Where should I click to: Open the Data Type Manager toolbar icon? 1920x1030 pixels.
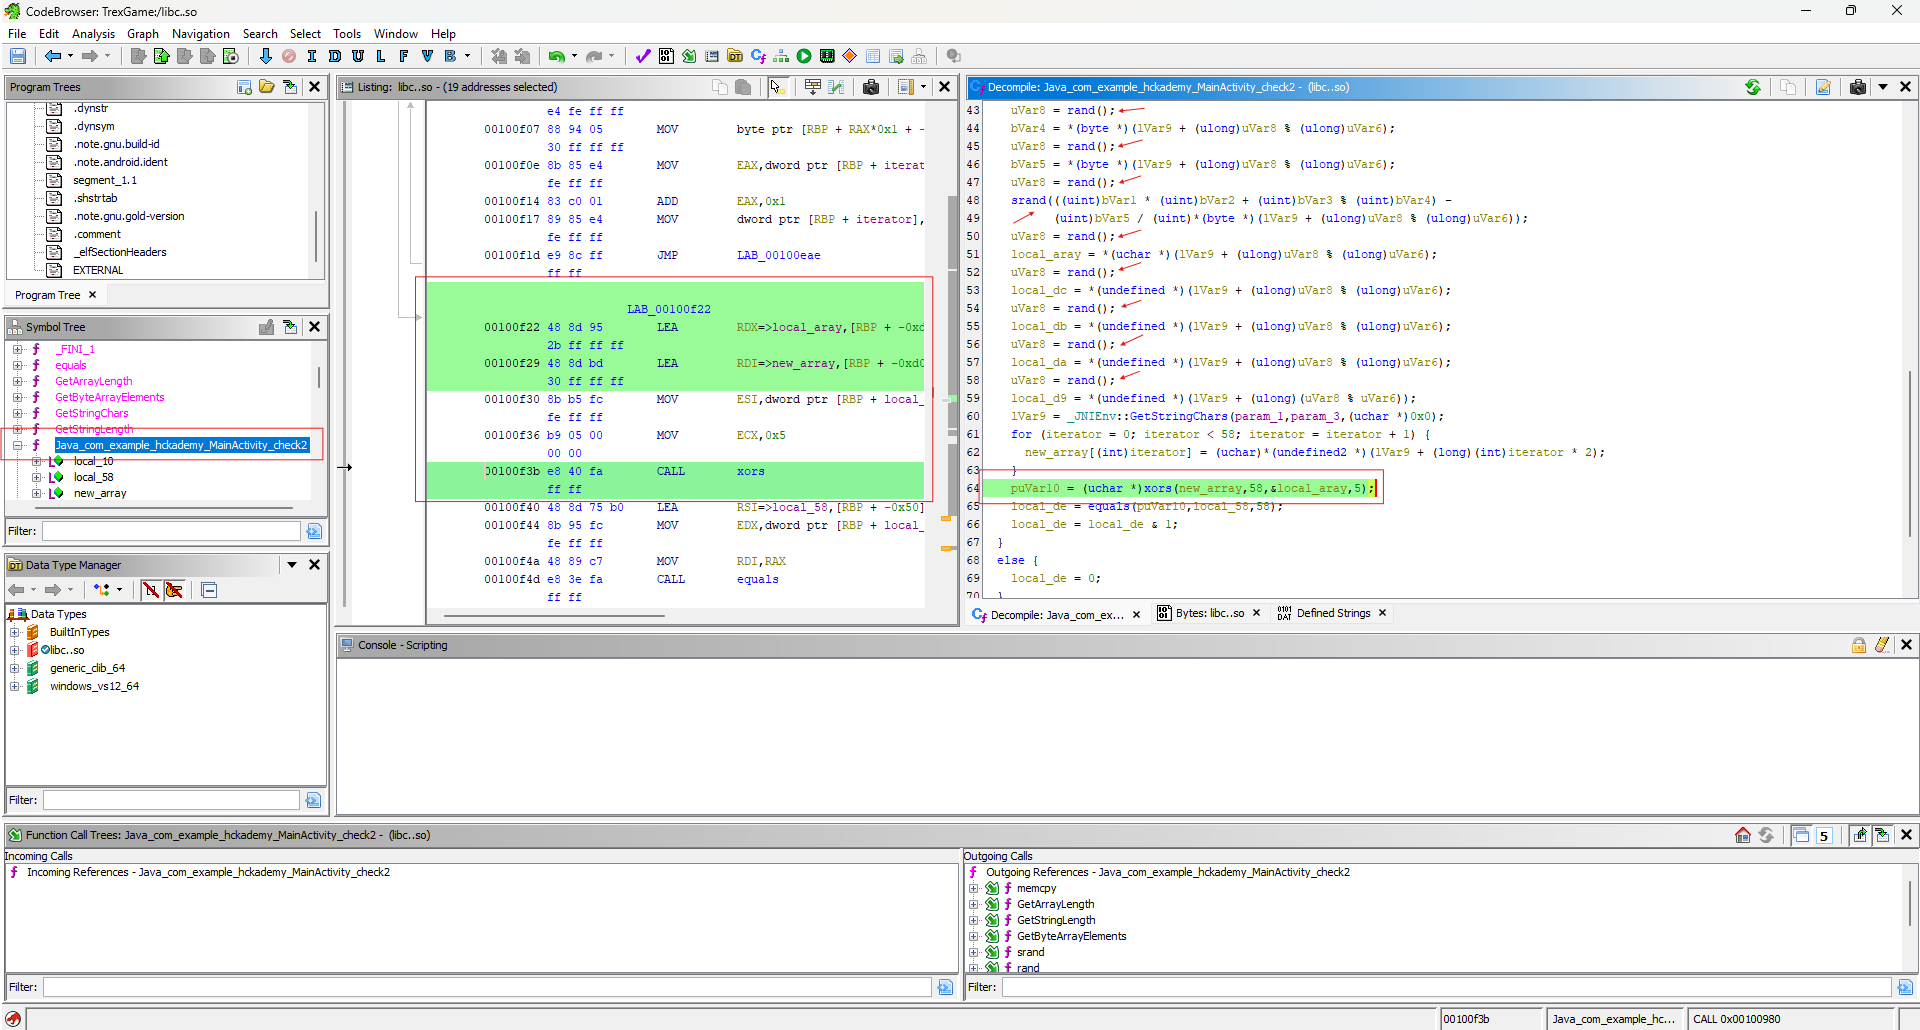point(735,57)
